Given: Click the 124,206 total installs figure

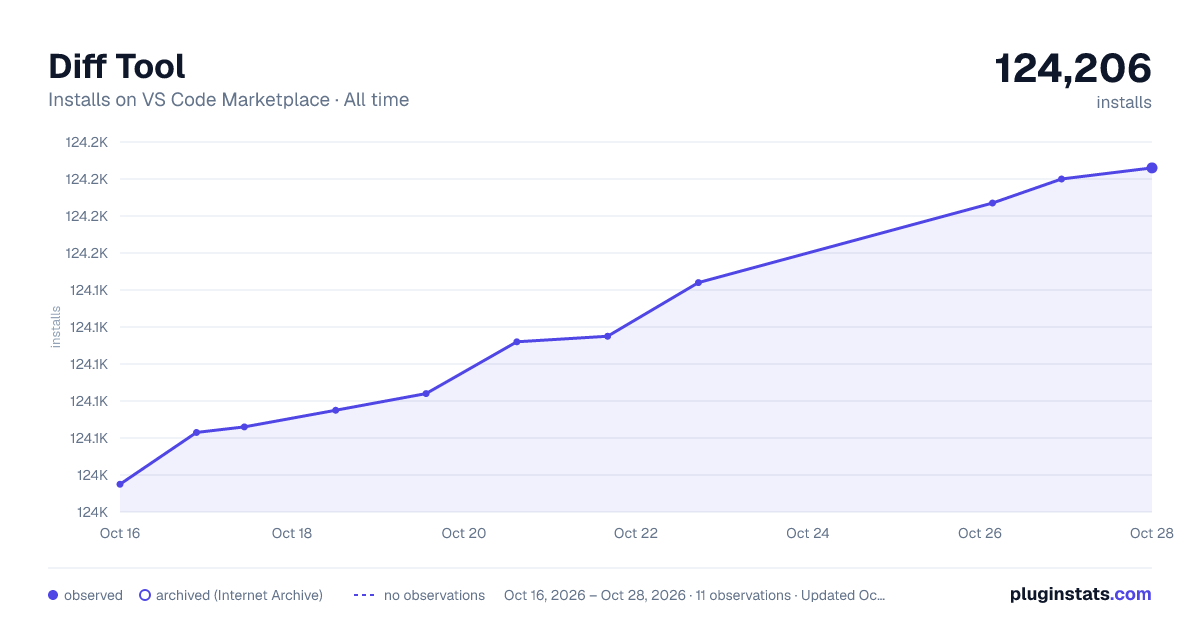Looking at the screenshot, I should tap(1073, 69).
